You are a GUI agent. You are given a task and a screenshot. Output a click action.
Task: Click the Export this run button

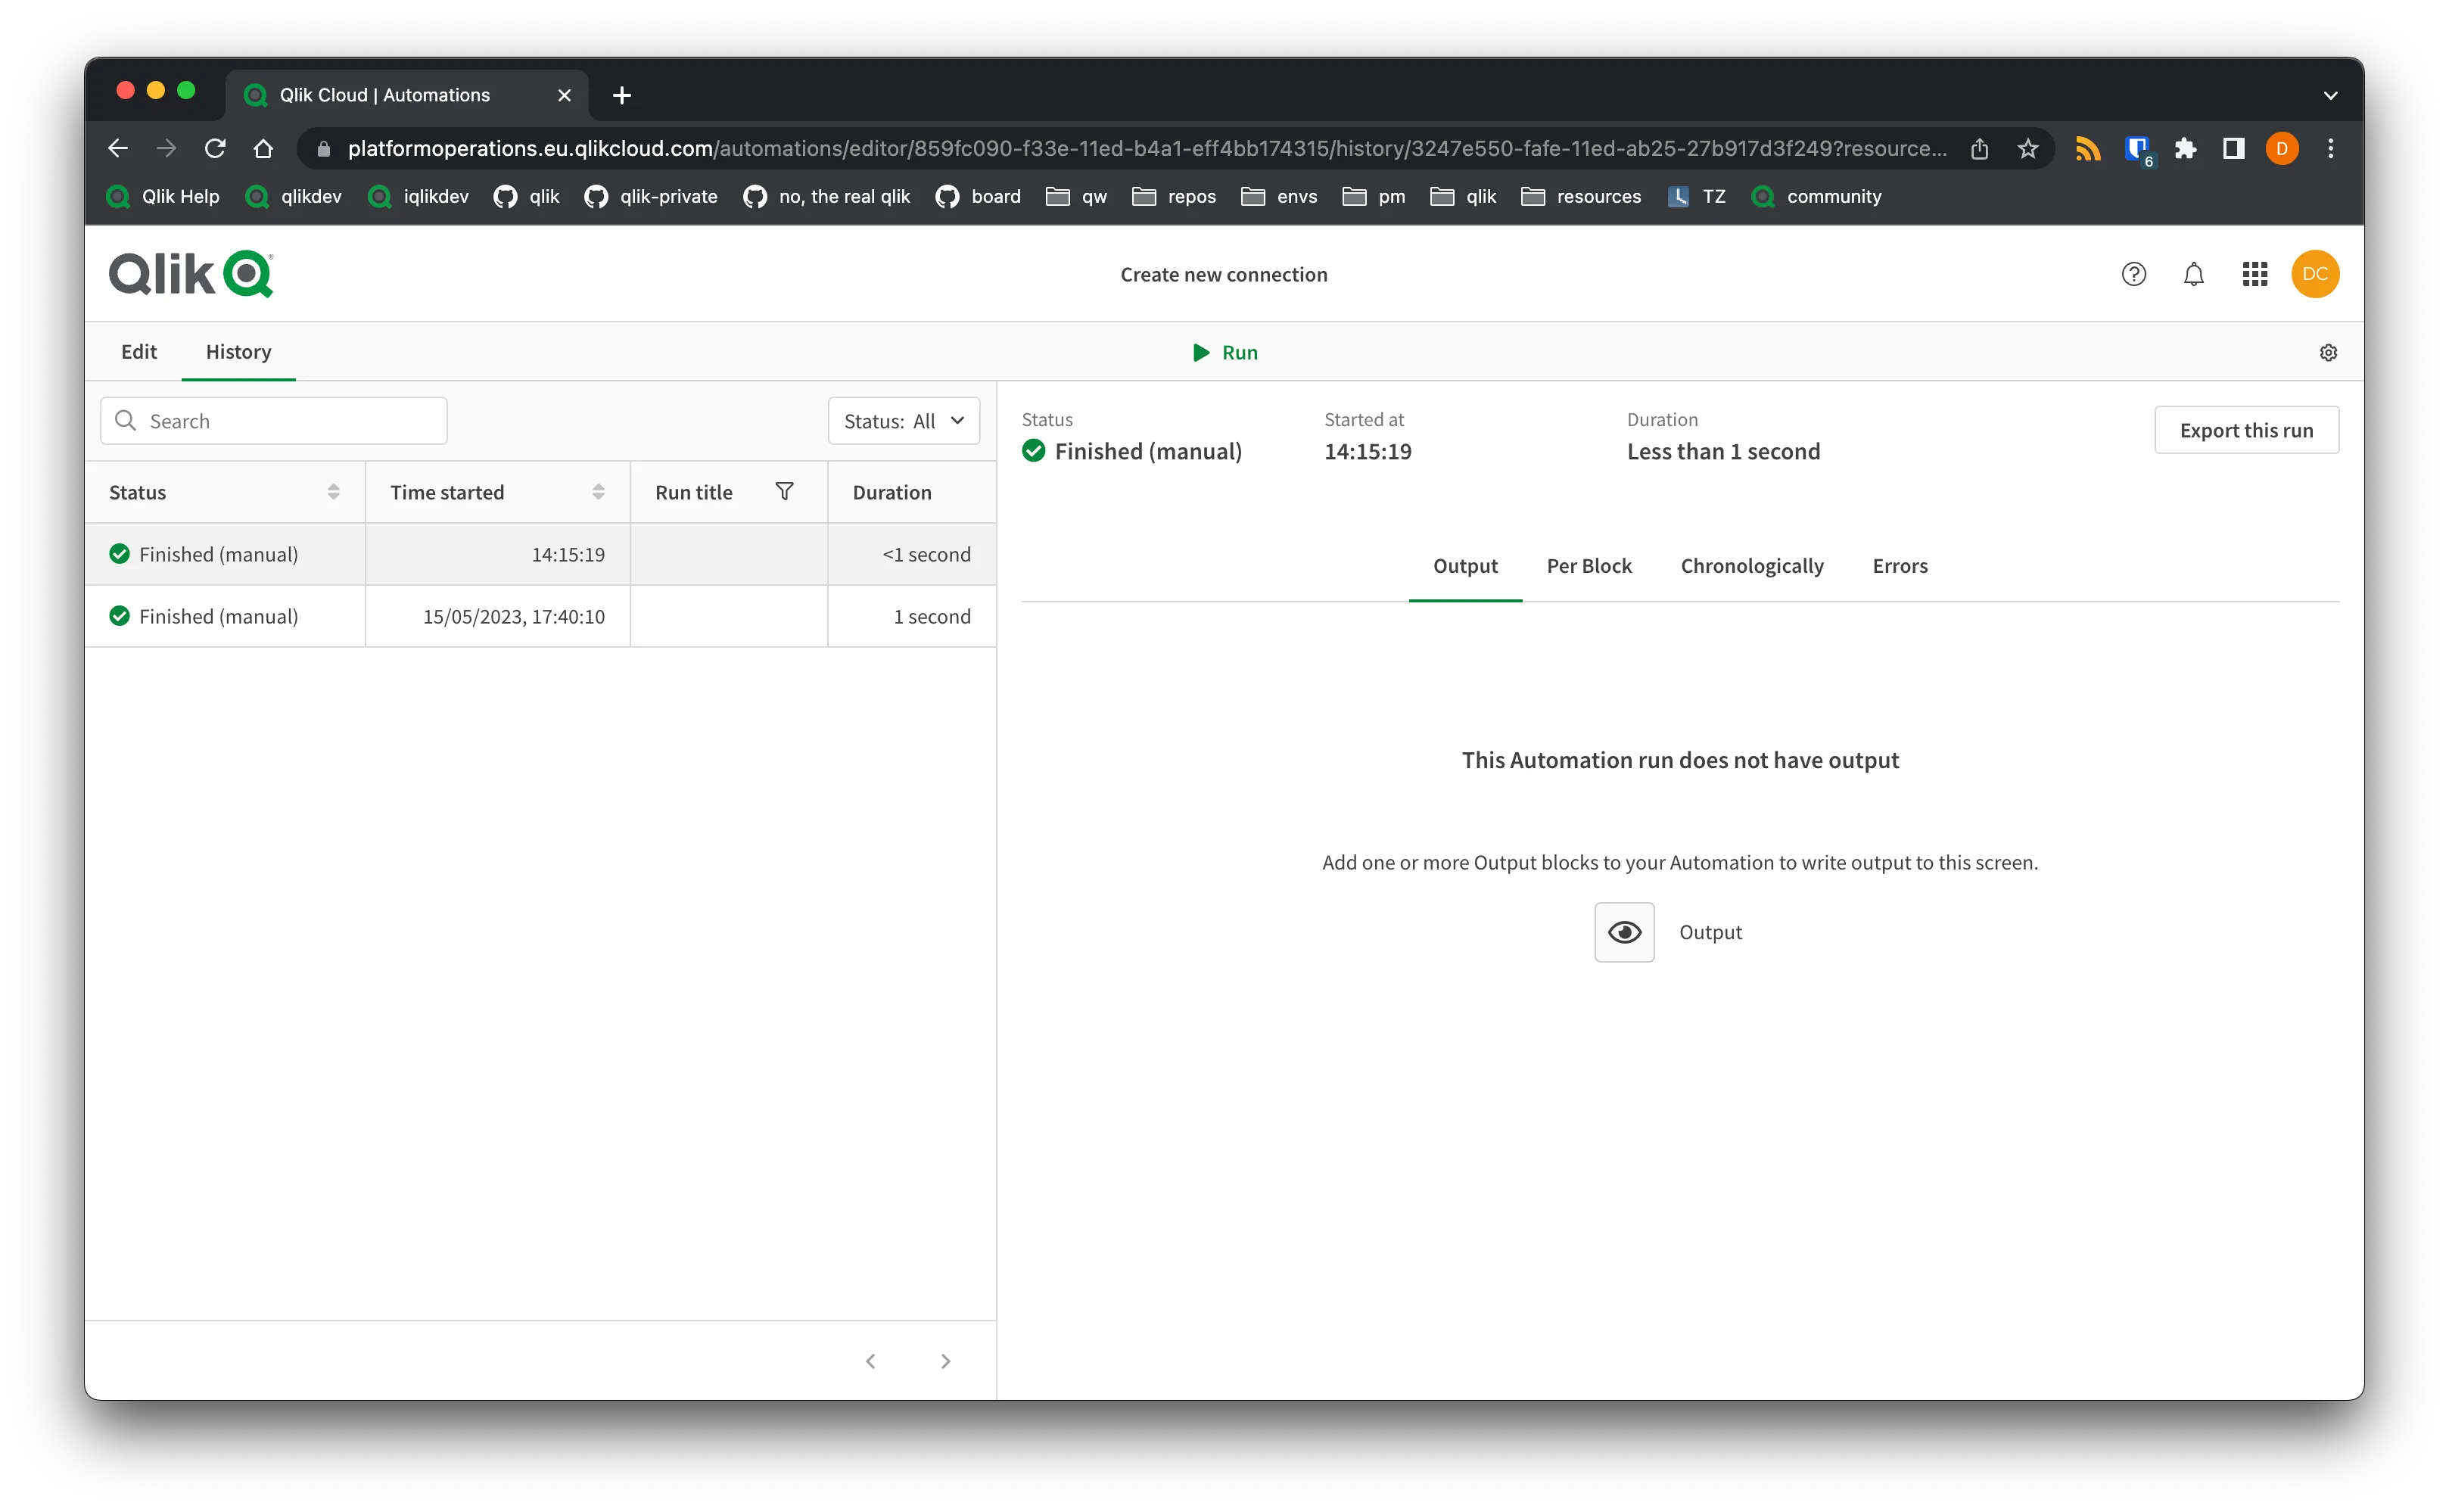click(2246, 429)
